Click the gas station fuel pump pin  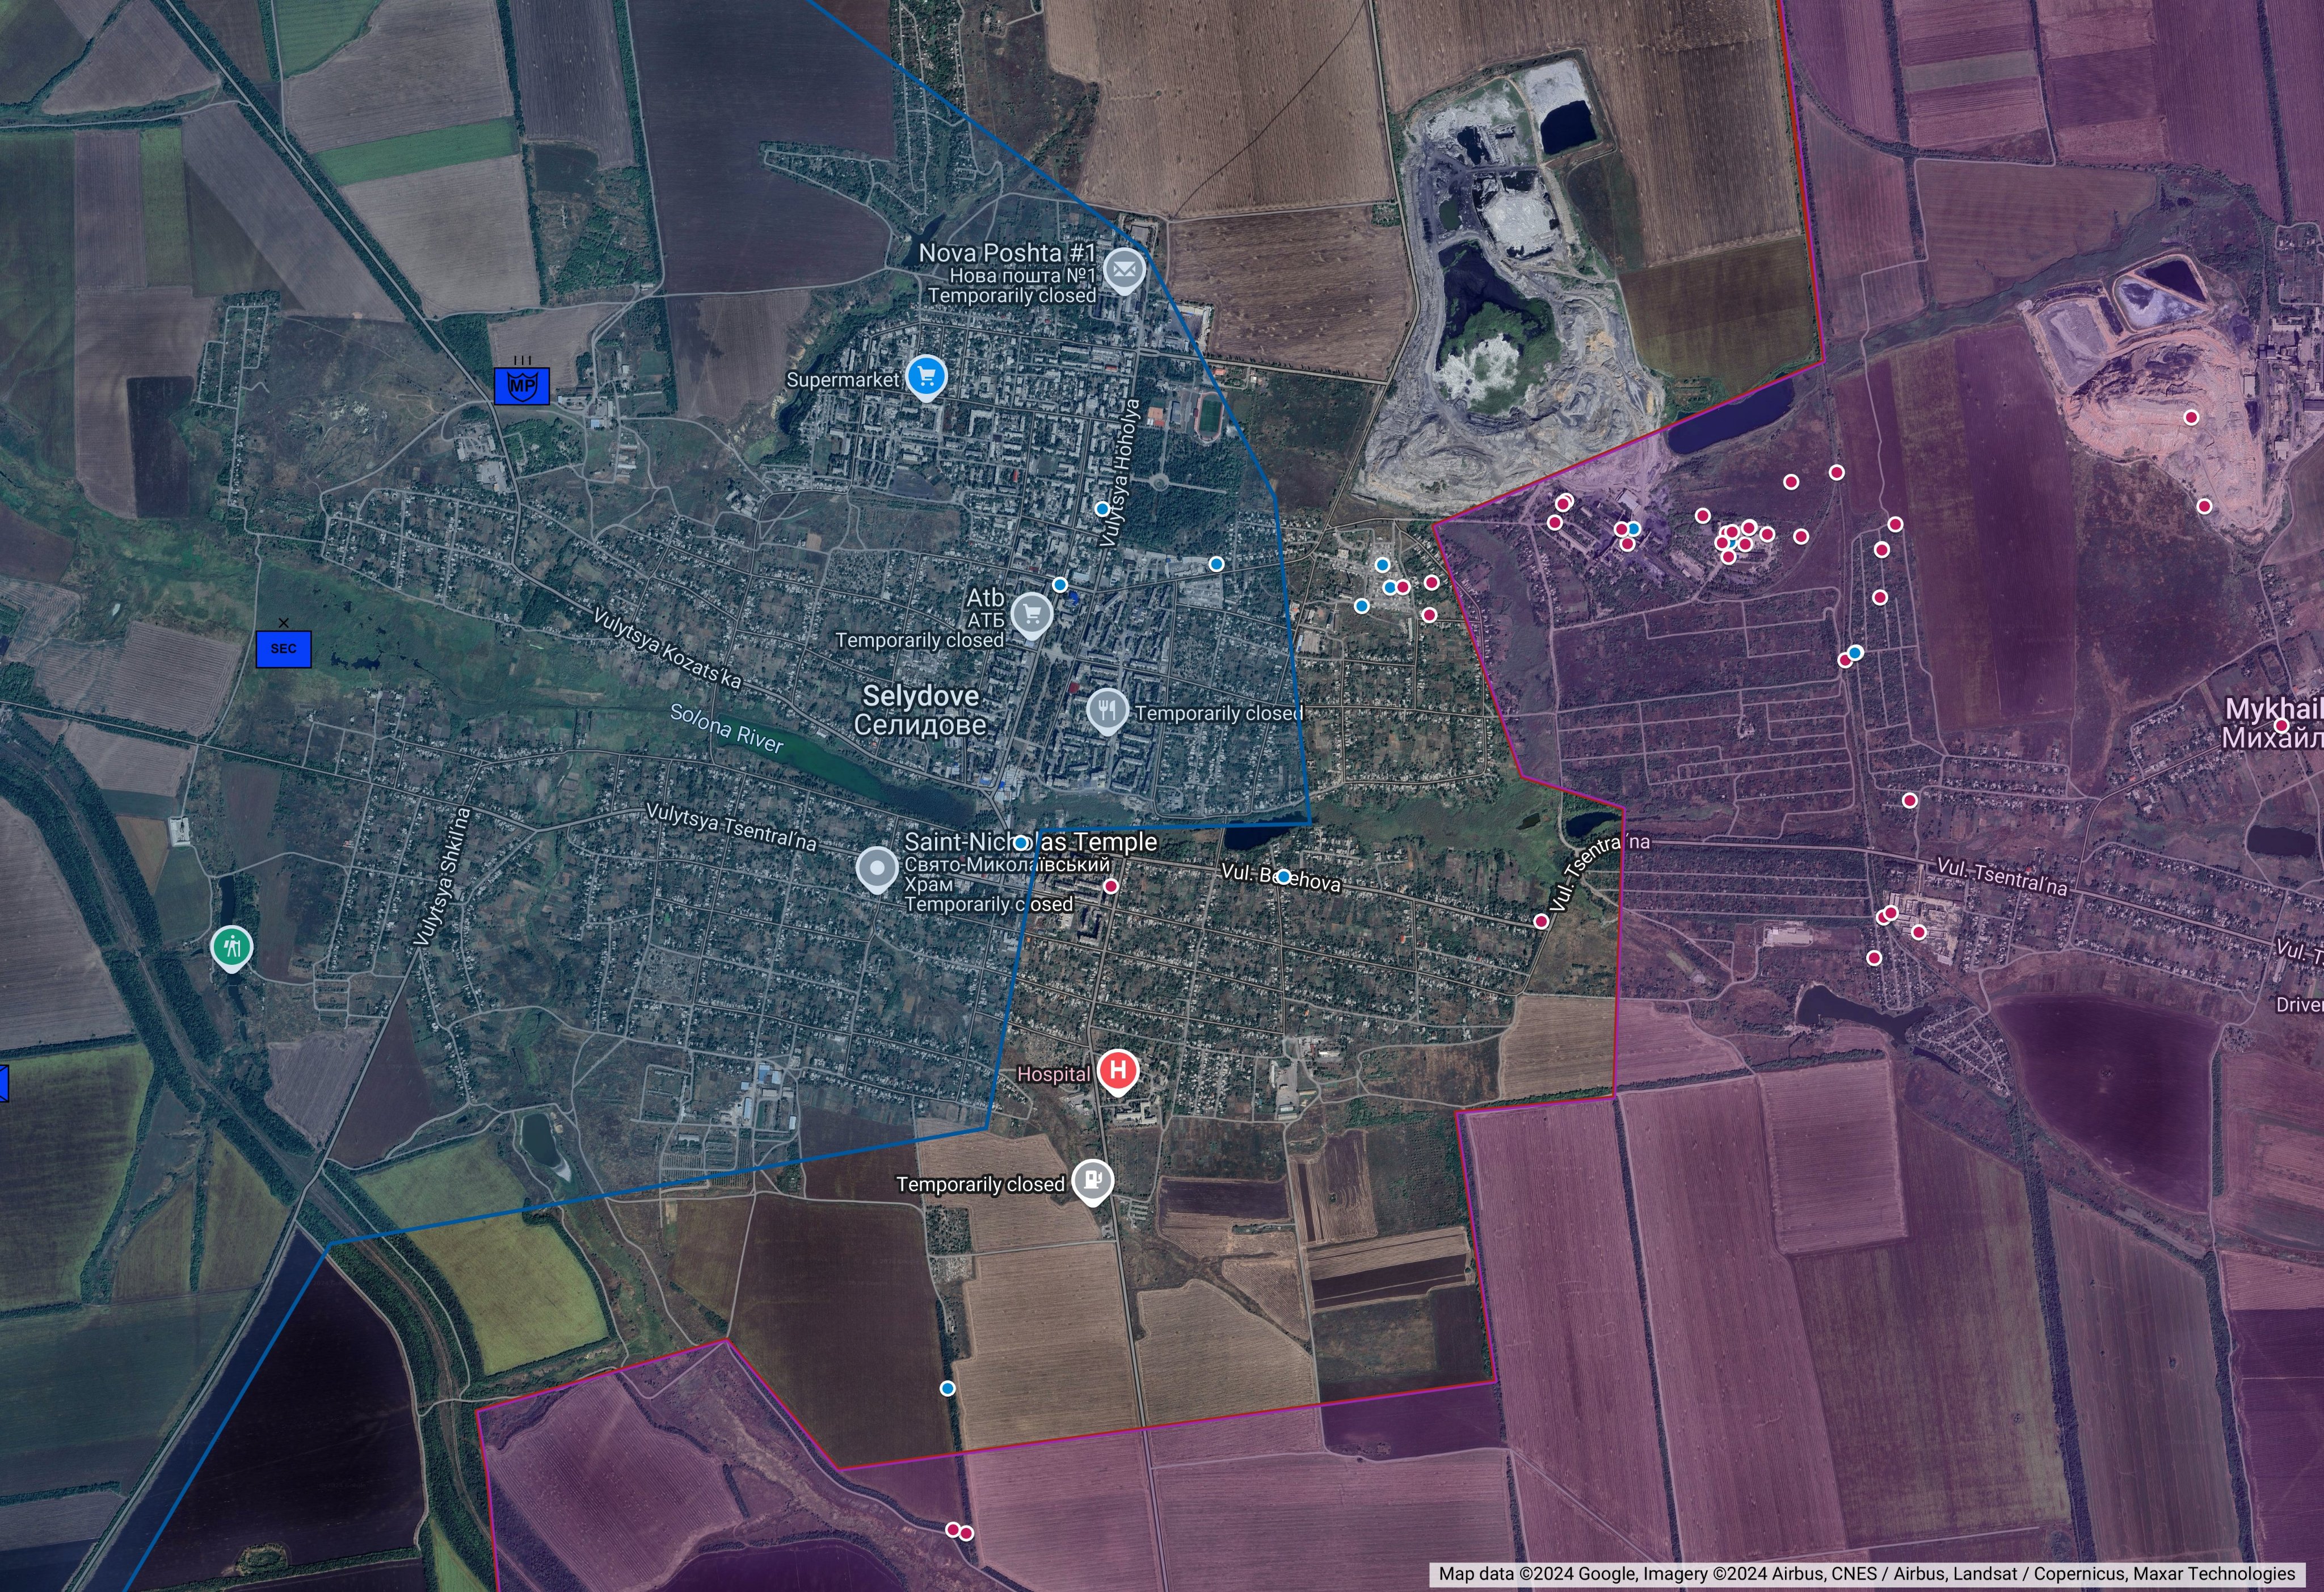point(1092,1180)
